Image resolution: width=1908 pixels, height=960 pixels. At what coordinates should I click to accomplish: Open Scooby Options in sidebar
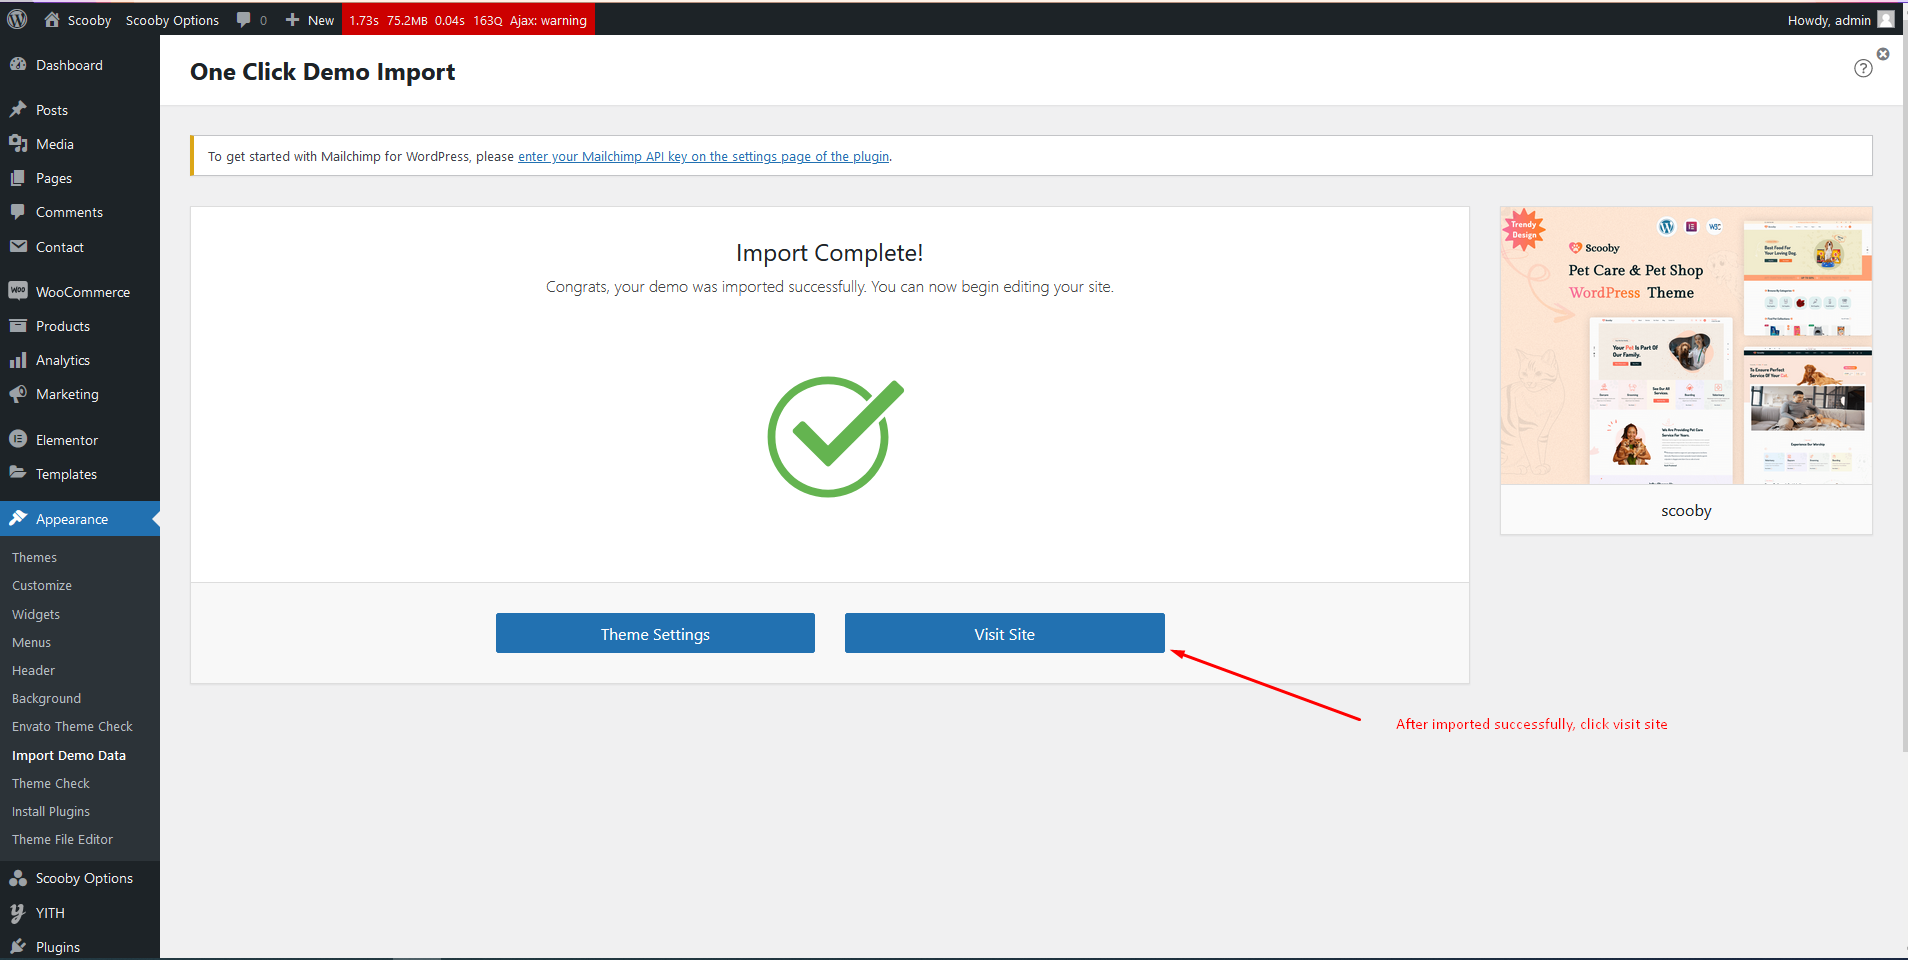[80, 878]
